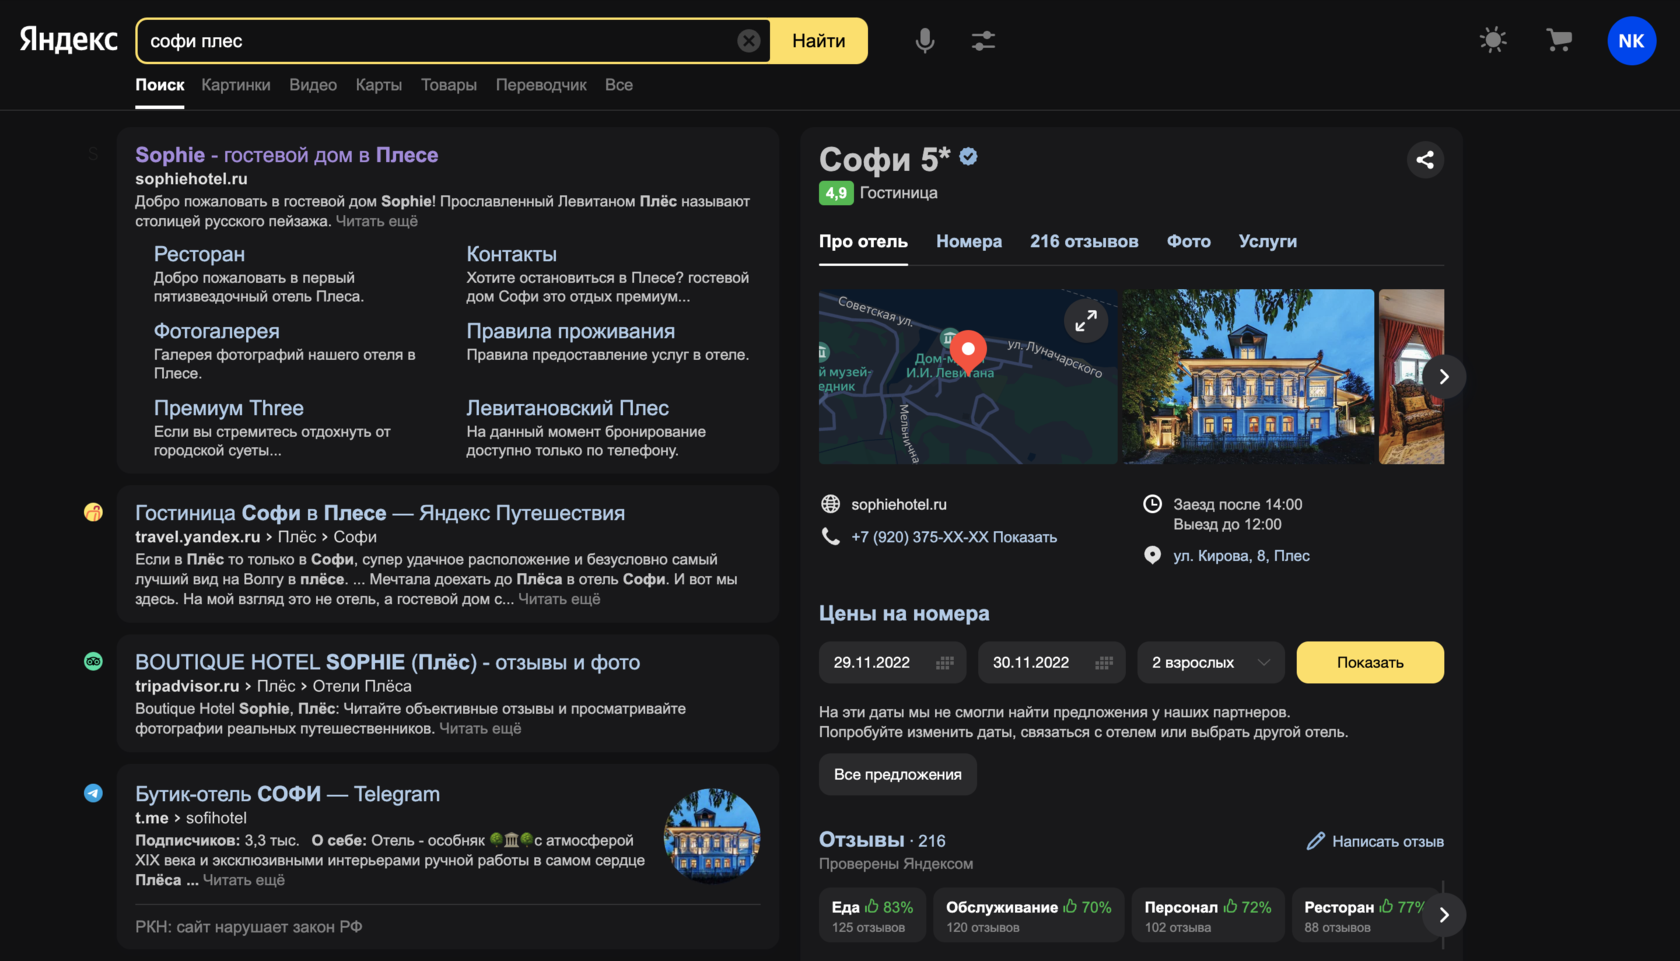Open the Фотогалерея sitelink

pyautogui.click(x=216, y=331)
